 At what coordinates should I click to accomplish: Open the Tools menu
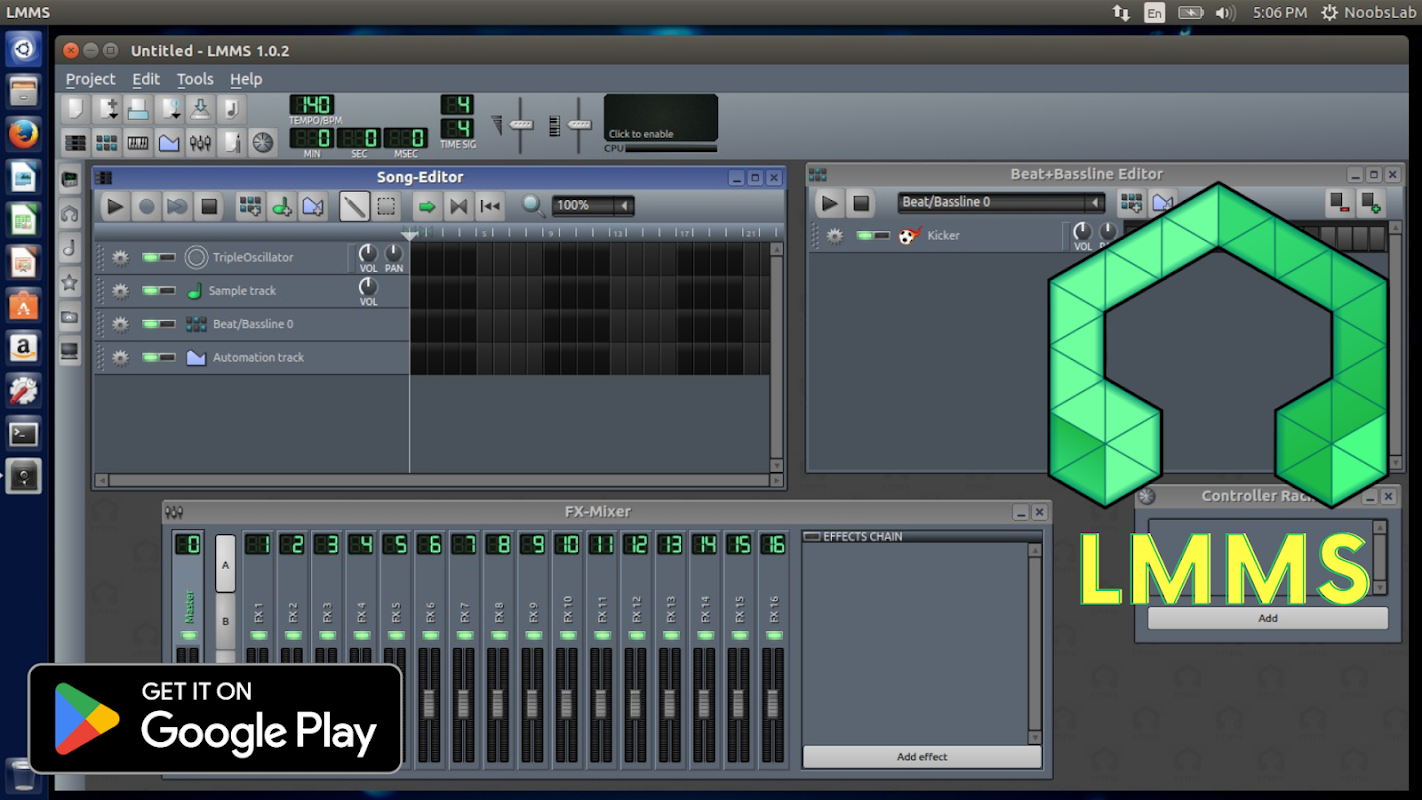tap(195, 79)
